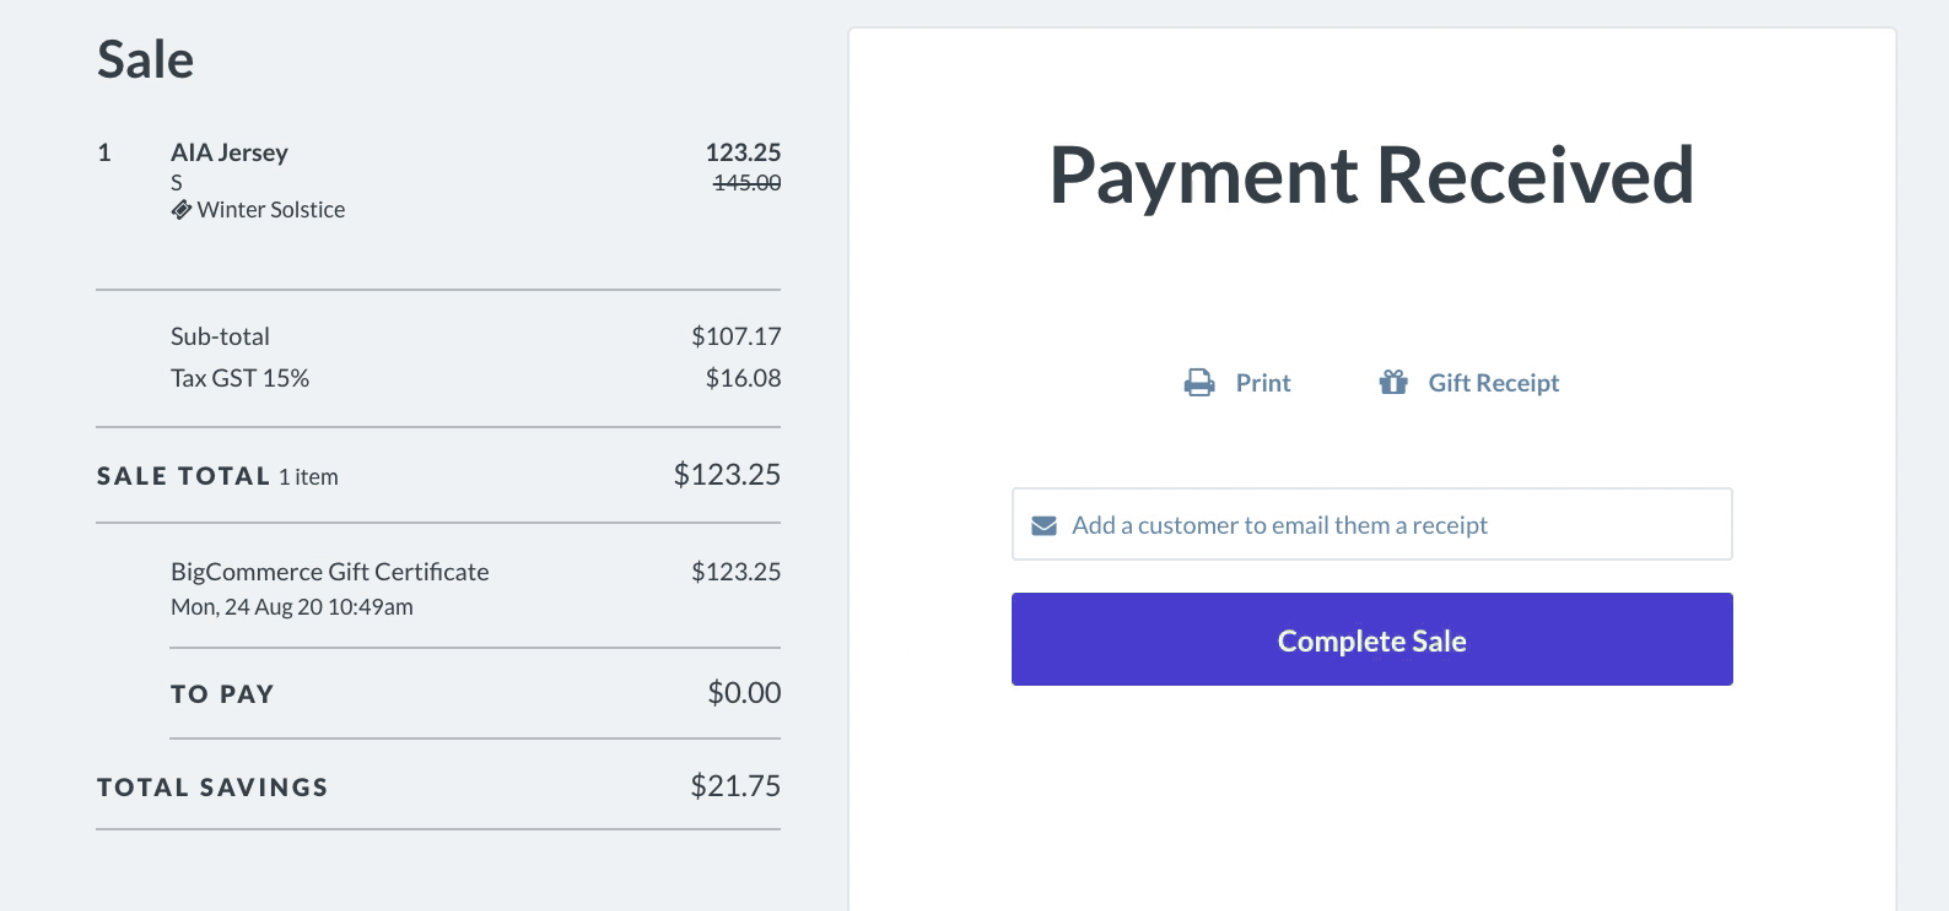Click the TOTAL SAVINGS amount $21.75
This screenshot has height=911, width=1949.
coord(735,786)
